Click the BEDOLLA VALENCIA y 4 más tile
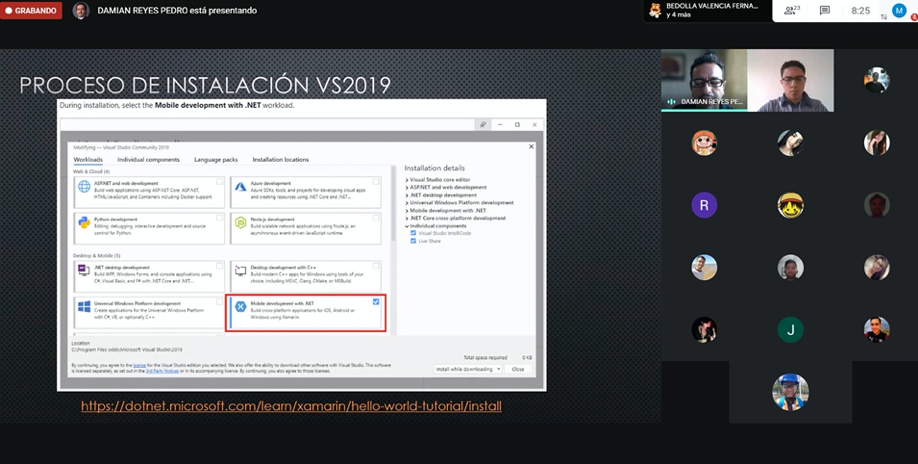Screen dimensions: 918x464 [707, 11]
